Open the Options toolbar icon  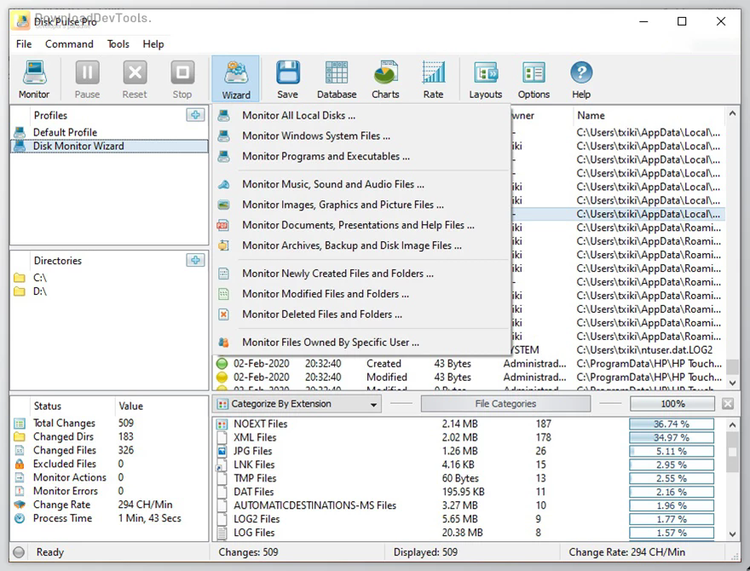pyautogui.click(x=534, y=79)
